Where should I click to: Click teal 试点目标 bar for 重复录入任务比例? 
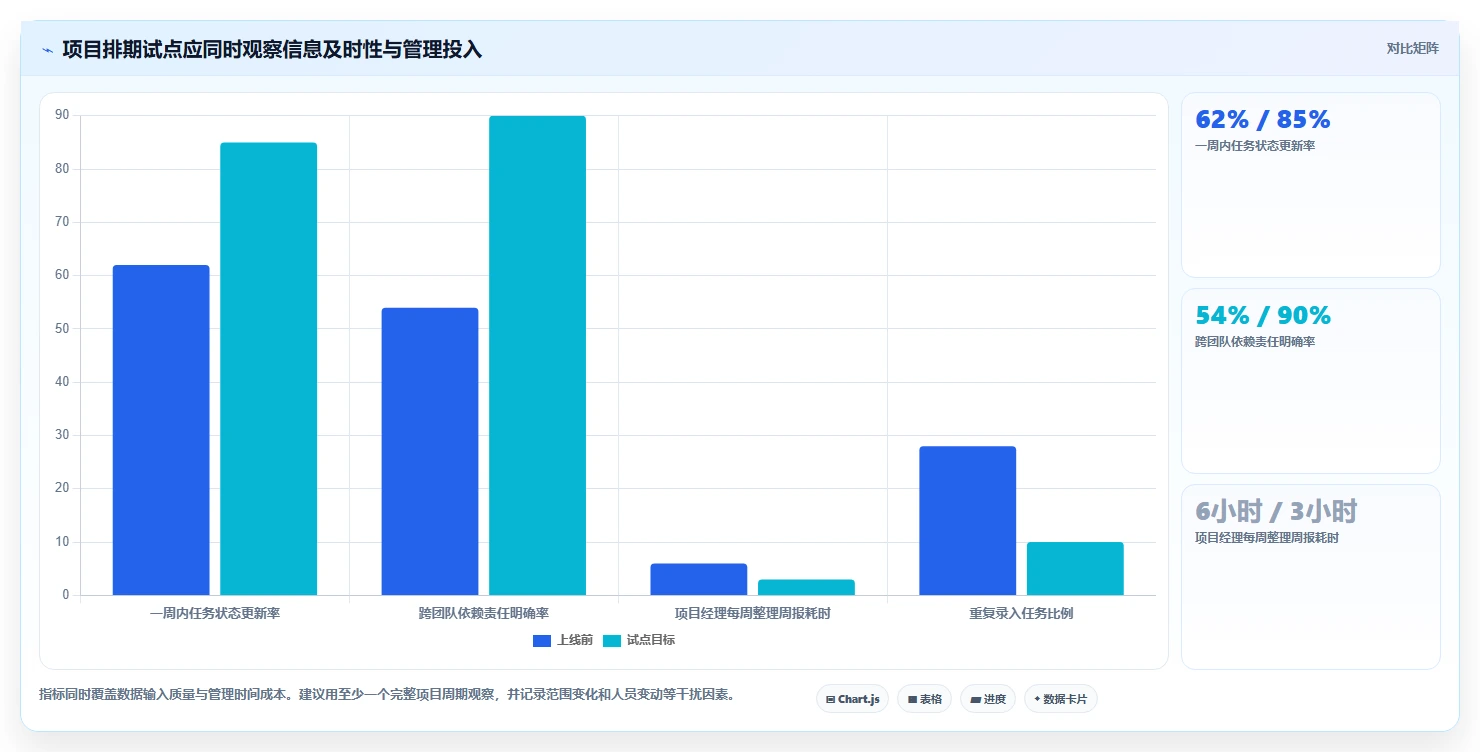coord(1075,568)
